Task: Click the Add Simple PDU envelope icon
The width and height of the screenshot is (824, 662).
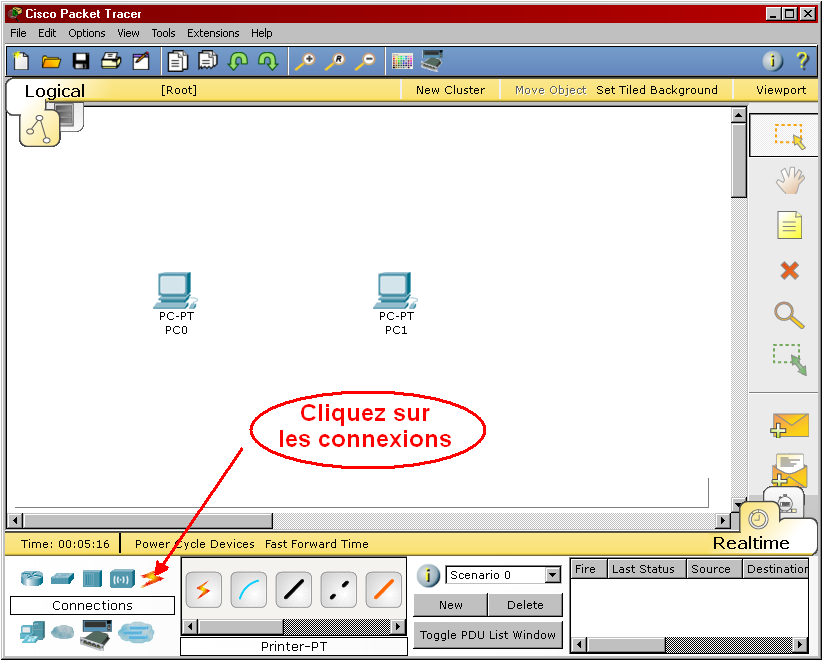Action: (789, 425)
